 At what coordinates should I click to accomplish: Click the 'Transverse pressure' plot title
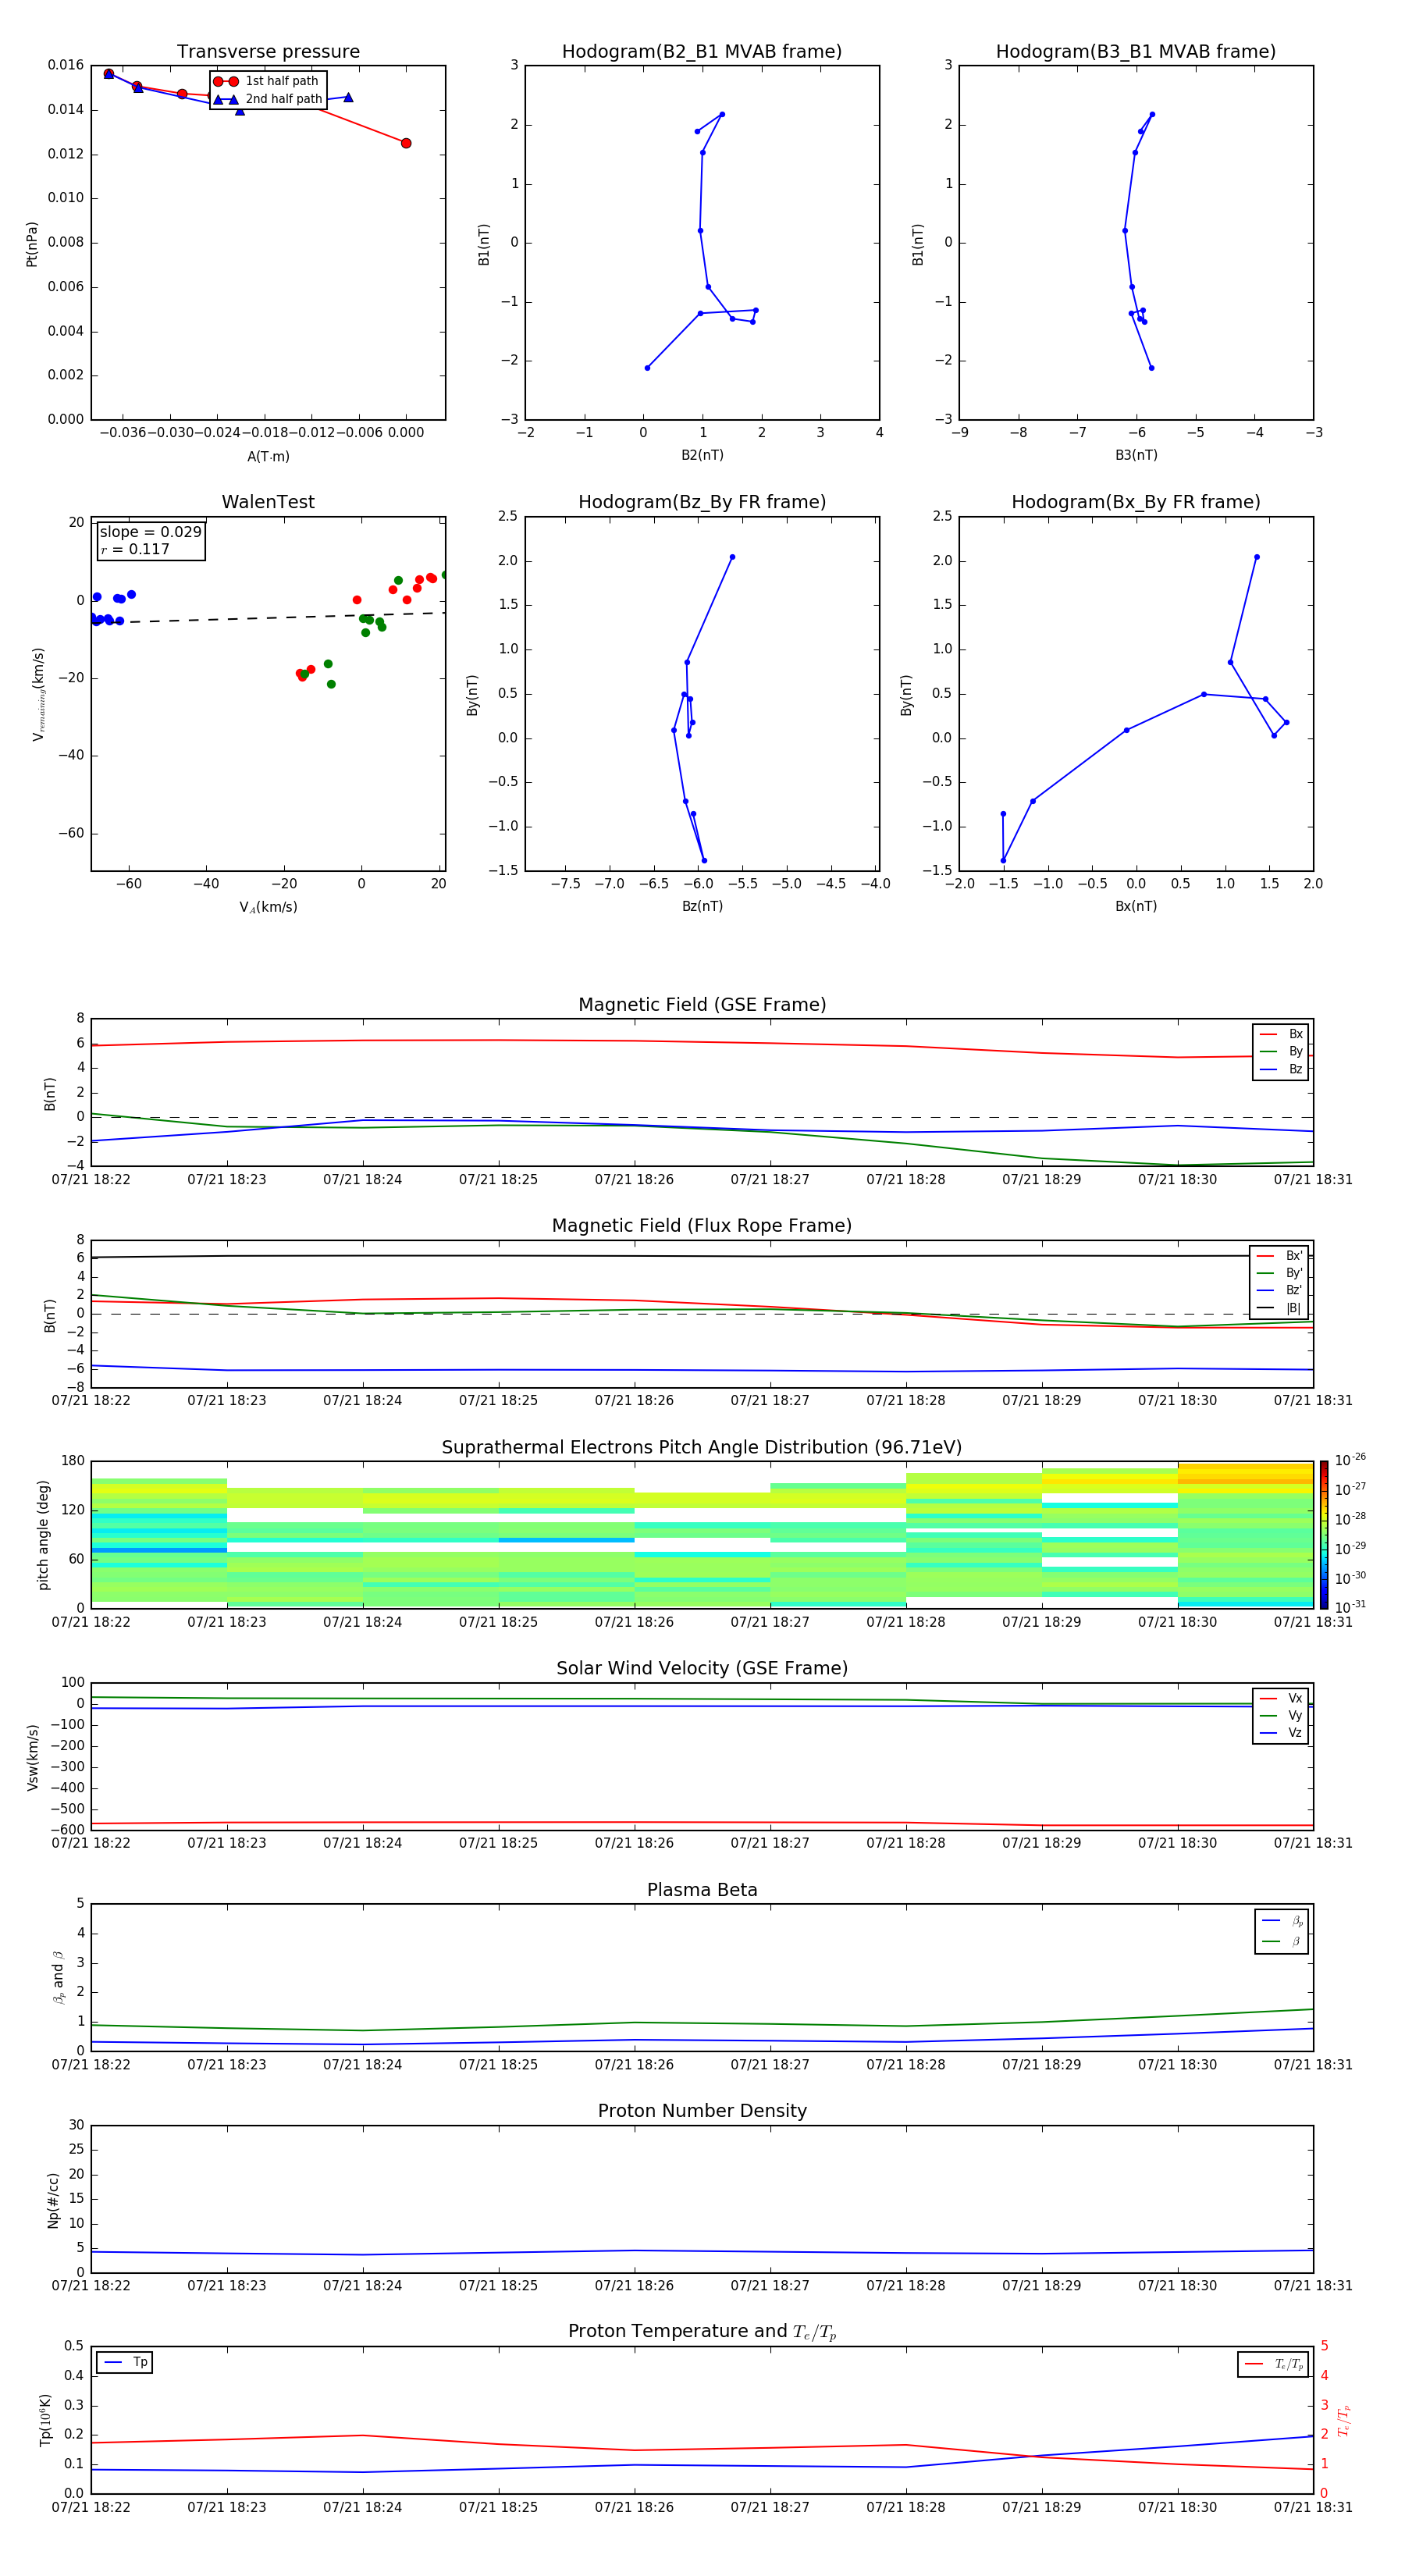tap(268, 52)
